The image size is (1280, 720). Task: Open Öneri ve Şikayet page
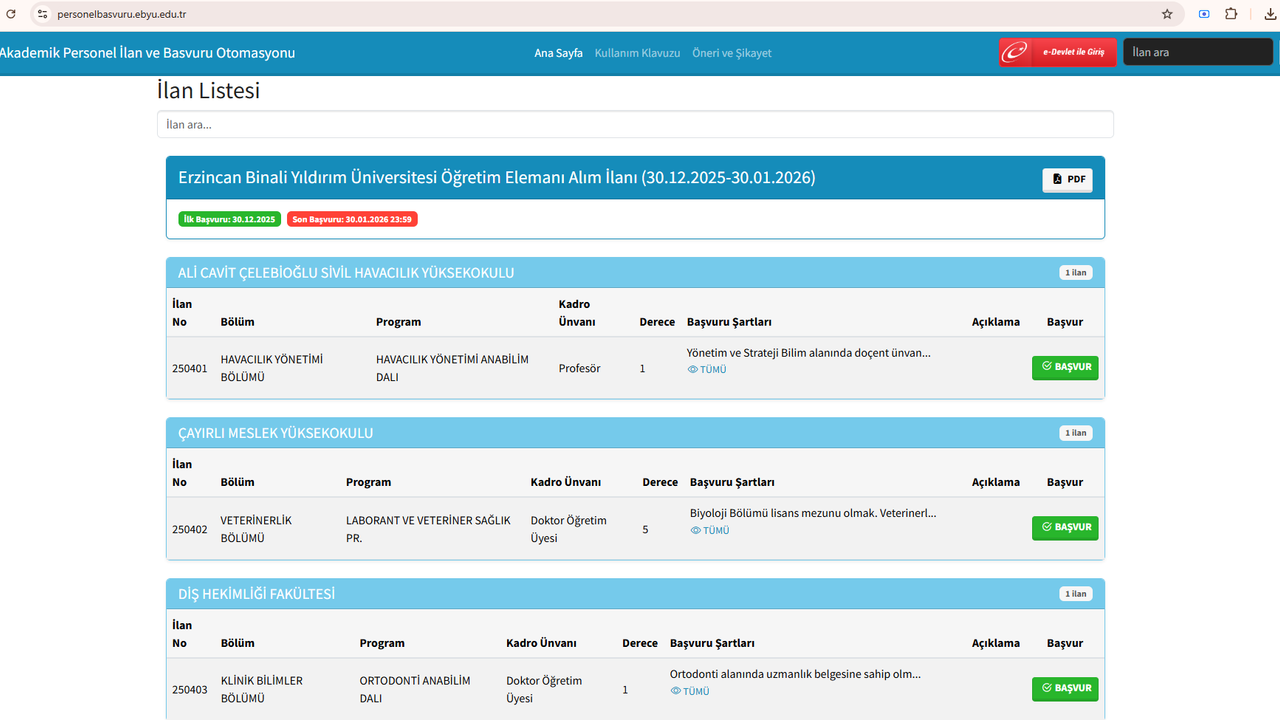[732, 53]
